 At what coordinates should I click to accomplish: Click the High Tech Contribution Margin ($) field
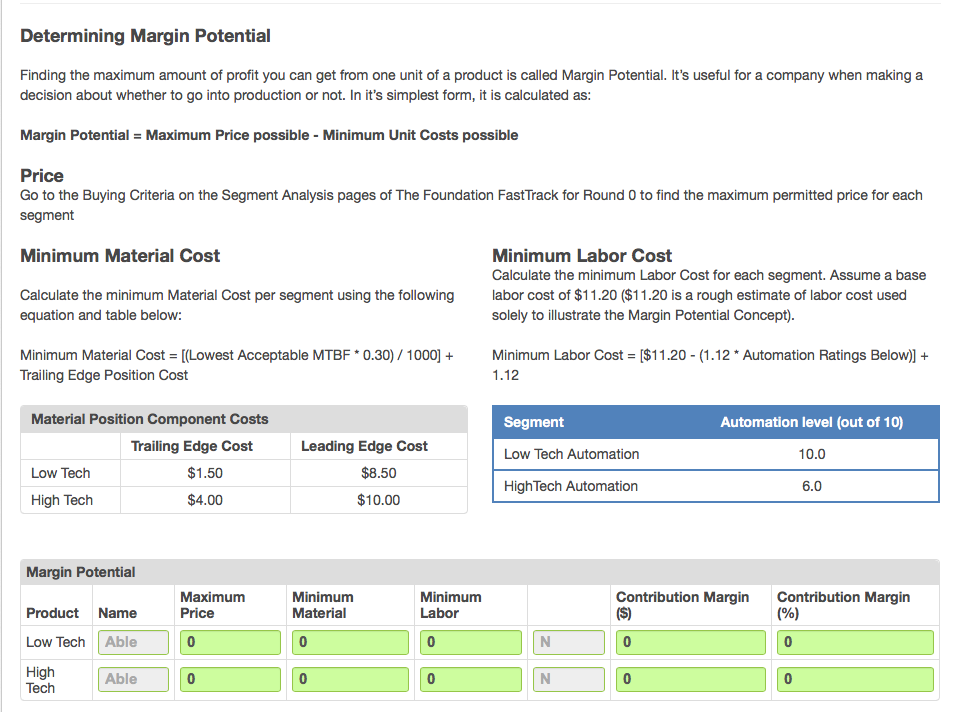coord(690,679)
